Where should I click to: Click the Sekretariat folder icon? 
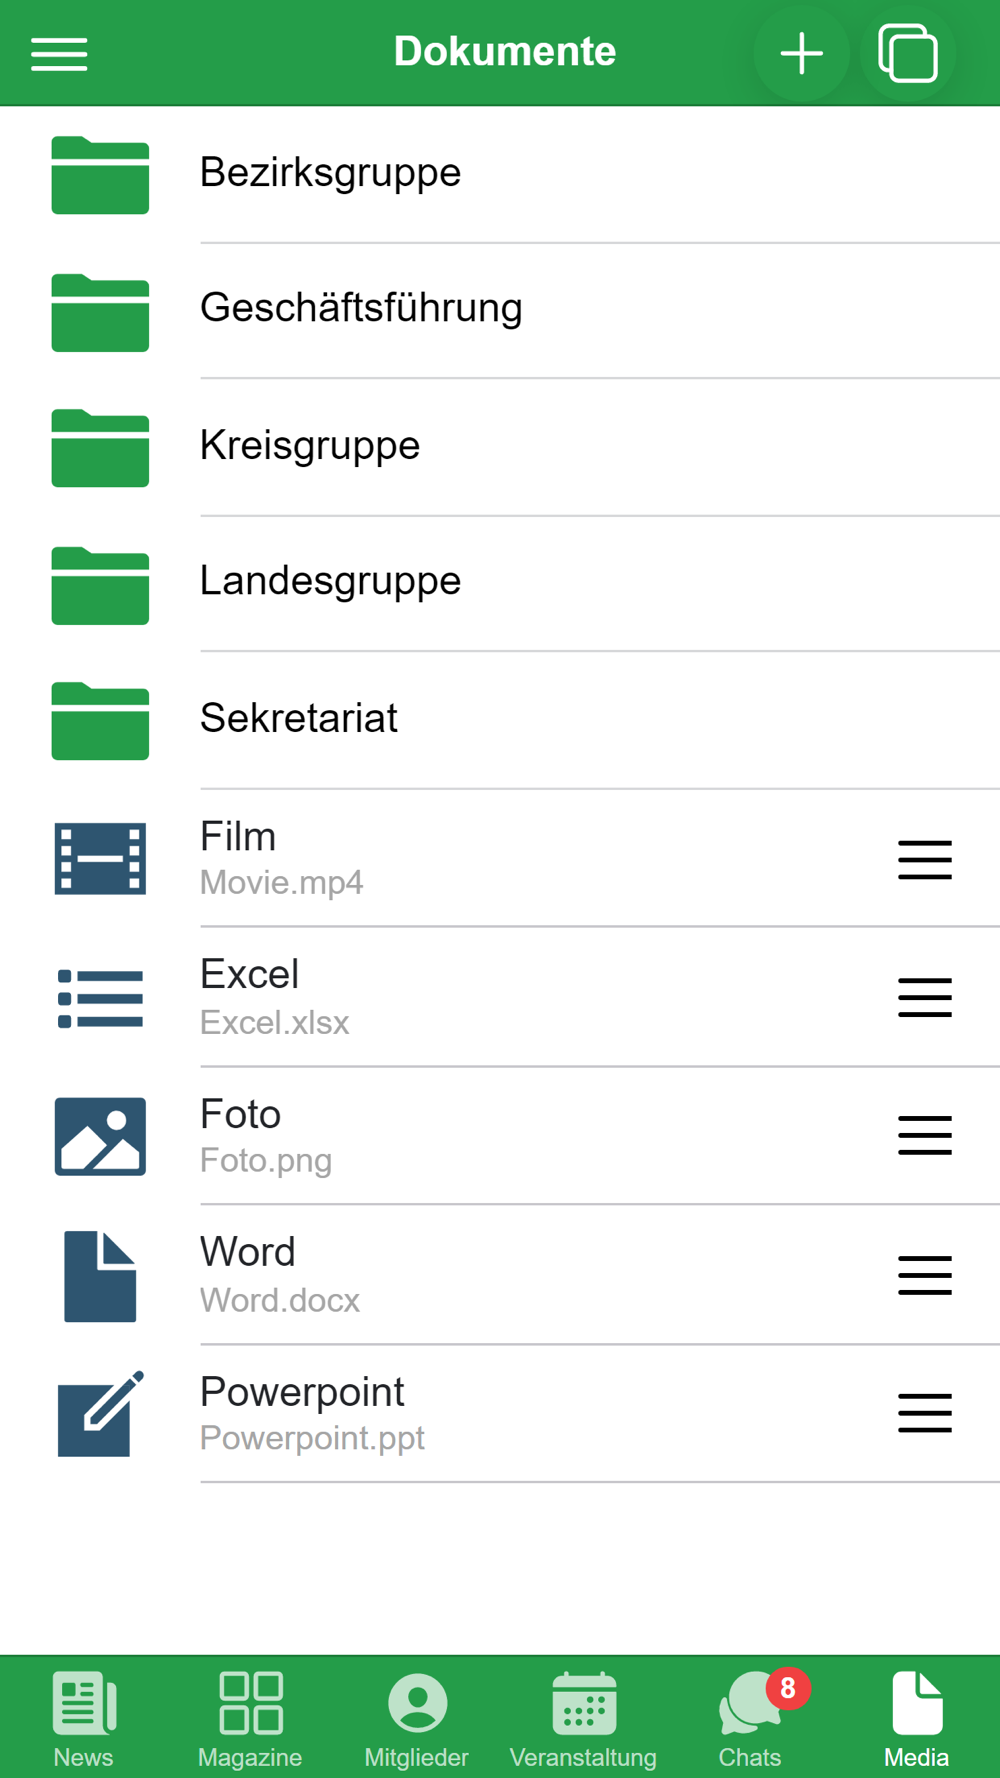[x=100, y=721]
